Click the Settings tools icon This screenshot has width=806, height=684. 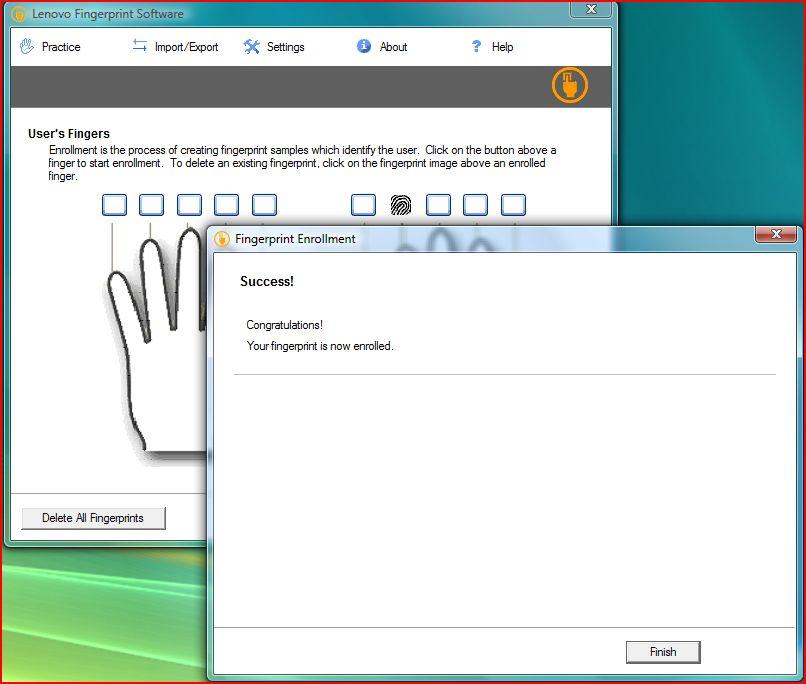tap(251, 46)
